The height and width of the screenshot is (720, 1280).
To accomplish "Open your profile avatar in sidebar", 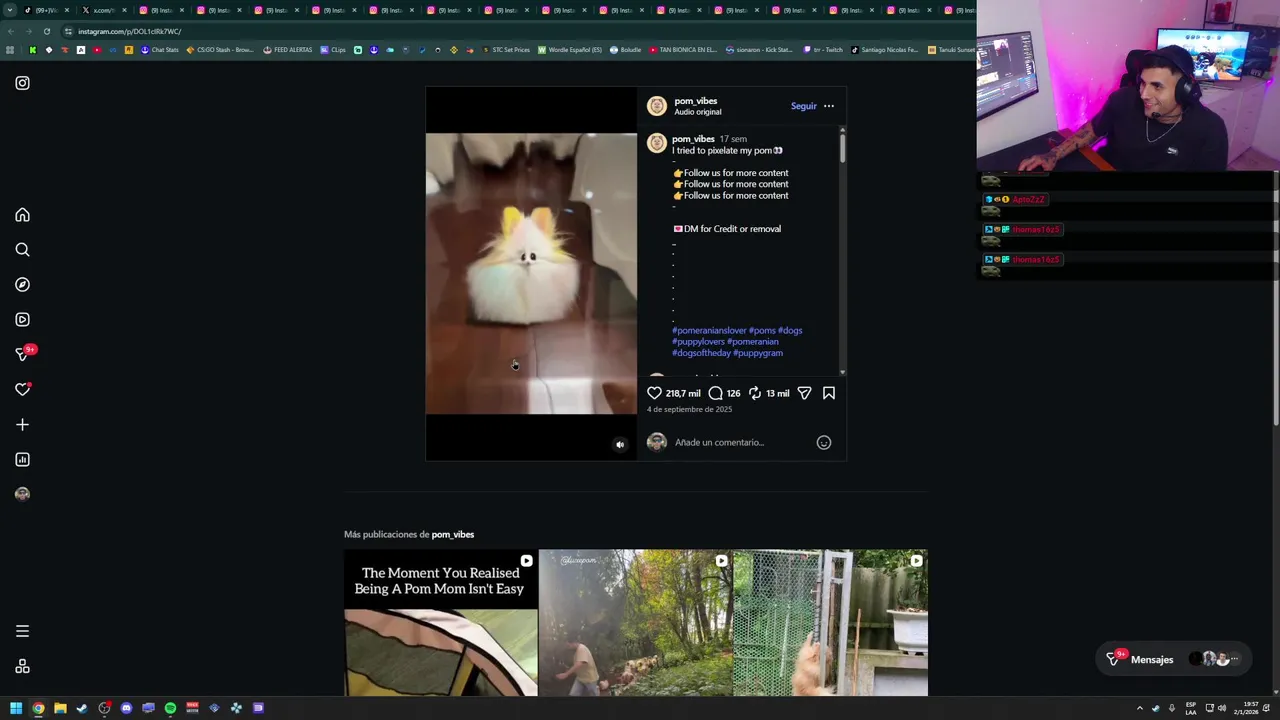I will point(22,494).
